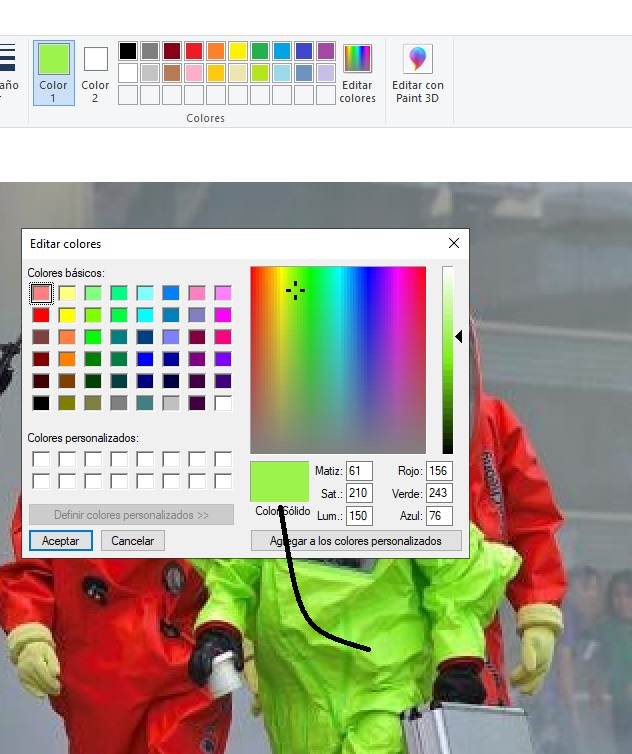
Task: Open Editar con Paint 3D
Action: pos(417,73)
